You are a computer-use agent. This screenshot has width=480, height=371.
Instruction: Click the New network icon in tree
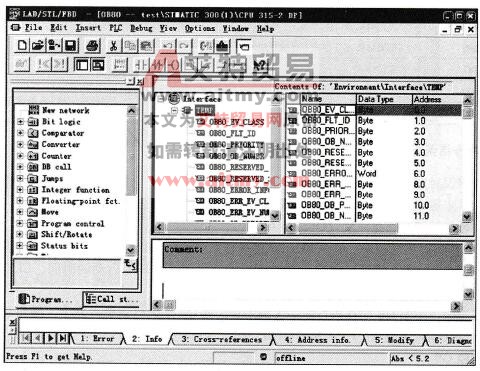(x=34, y=110)
